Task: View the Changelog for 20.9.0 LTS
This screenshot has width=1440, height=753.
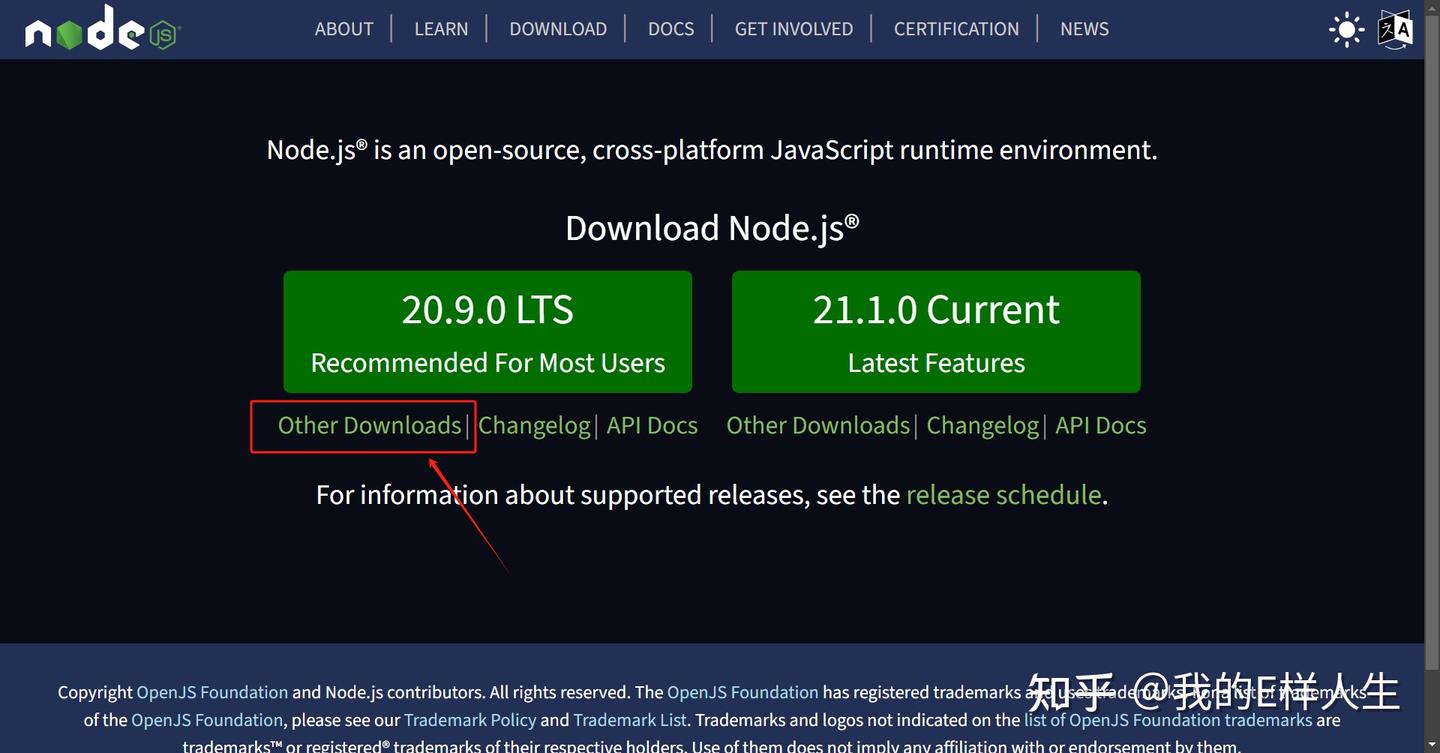Action: point(534,425)
